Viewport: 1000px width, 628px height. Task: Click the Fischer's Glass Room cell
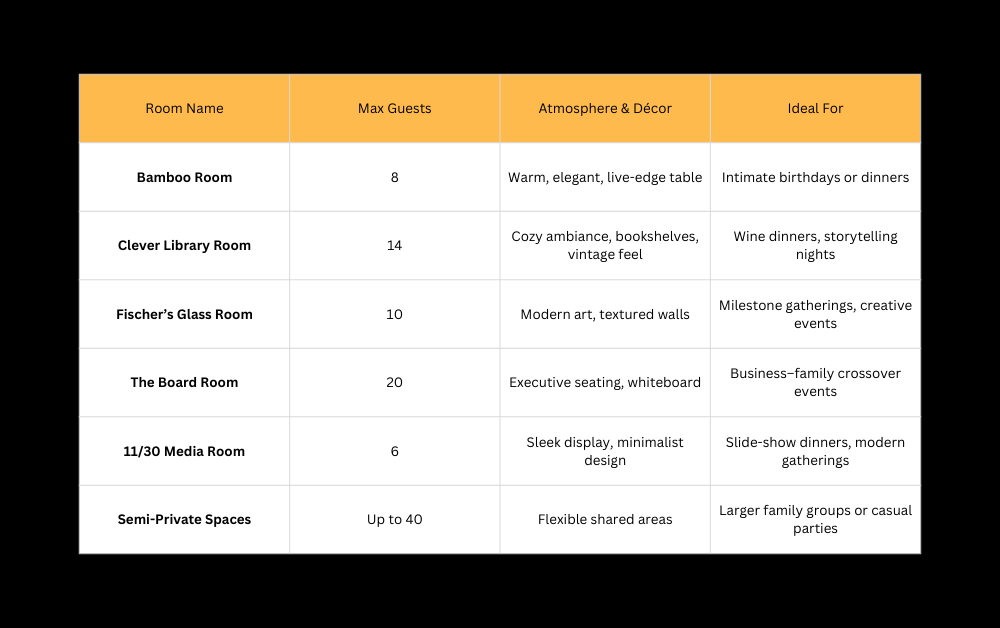pos(184,314)
